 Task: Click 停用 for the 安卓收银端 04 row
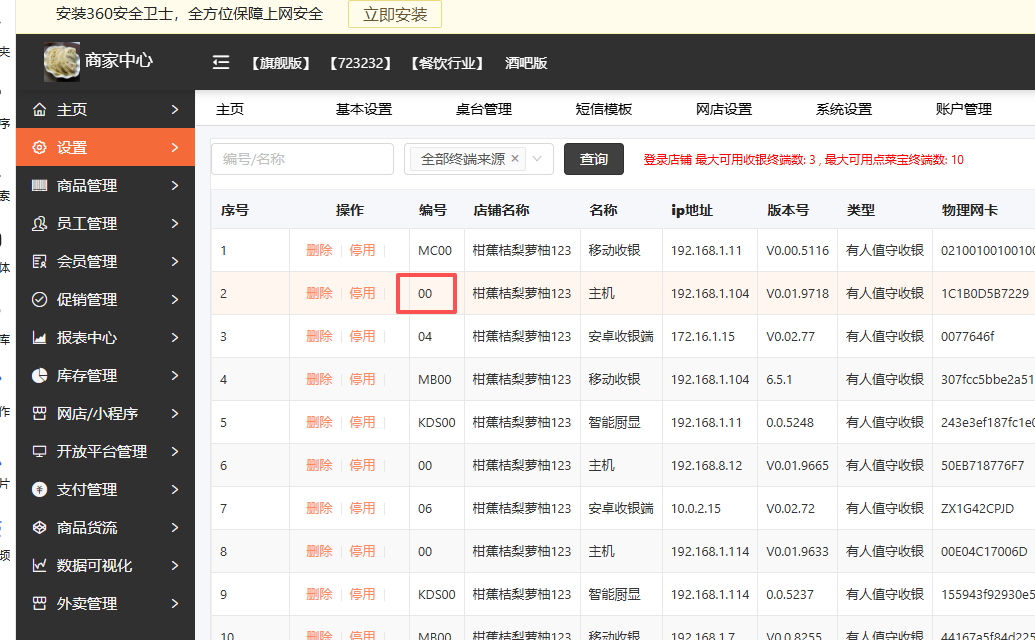[362, 337]
